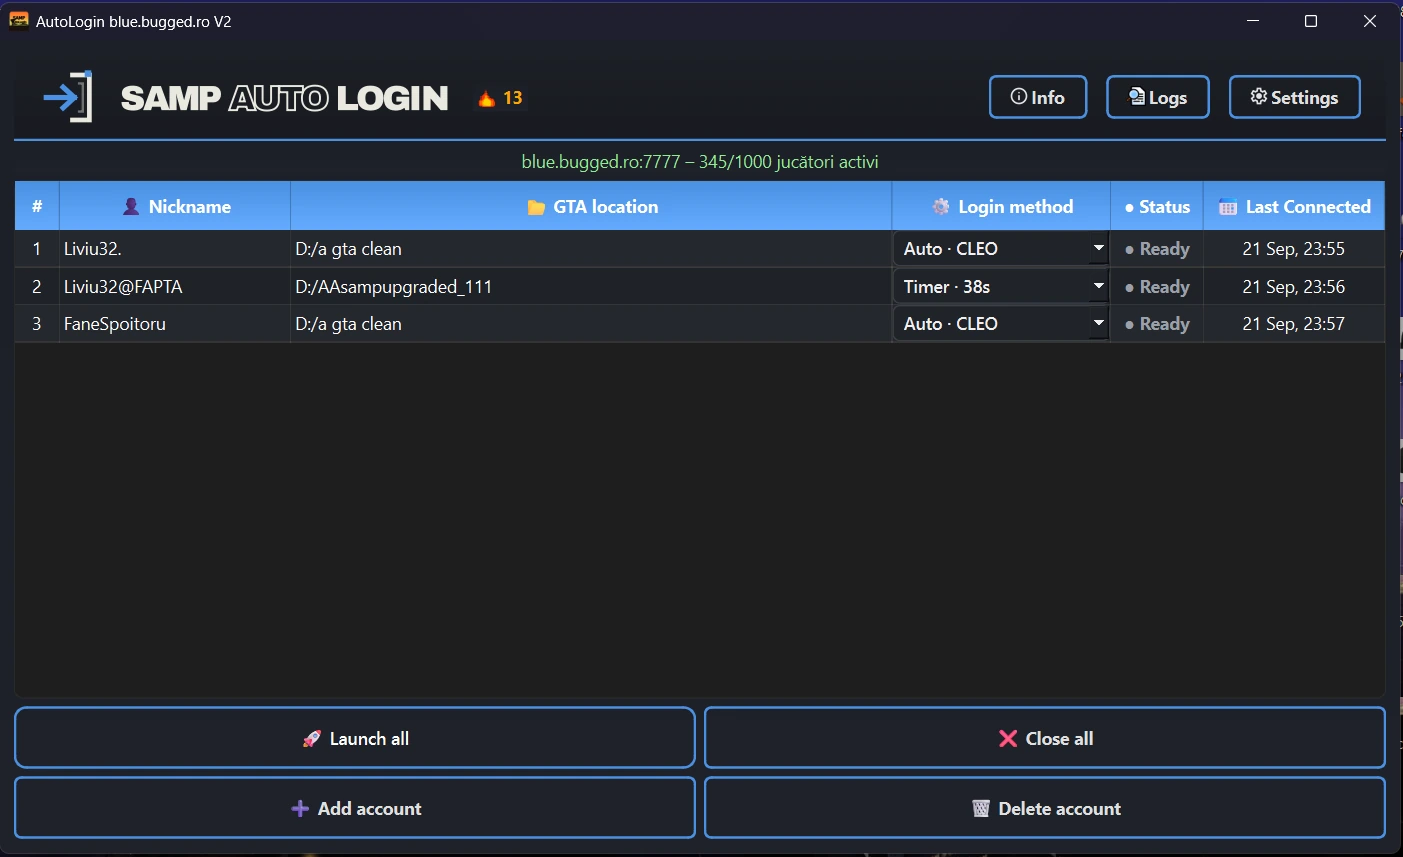The height and width of the screenshot is (857, 1403).
Task: Sort by the Nickname column header
Action: [175, 206]
